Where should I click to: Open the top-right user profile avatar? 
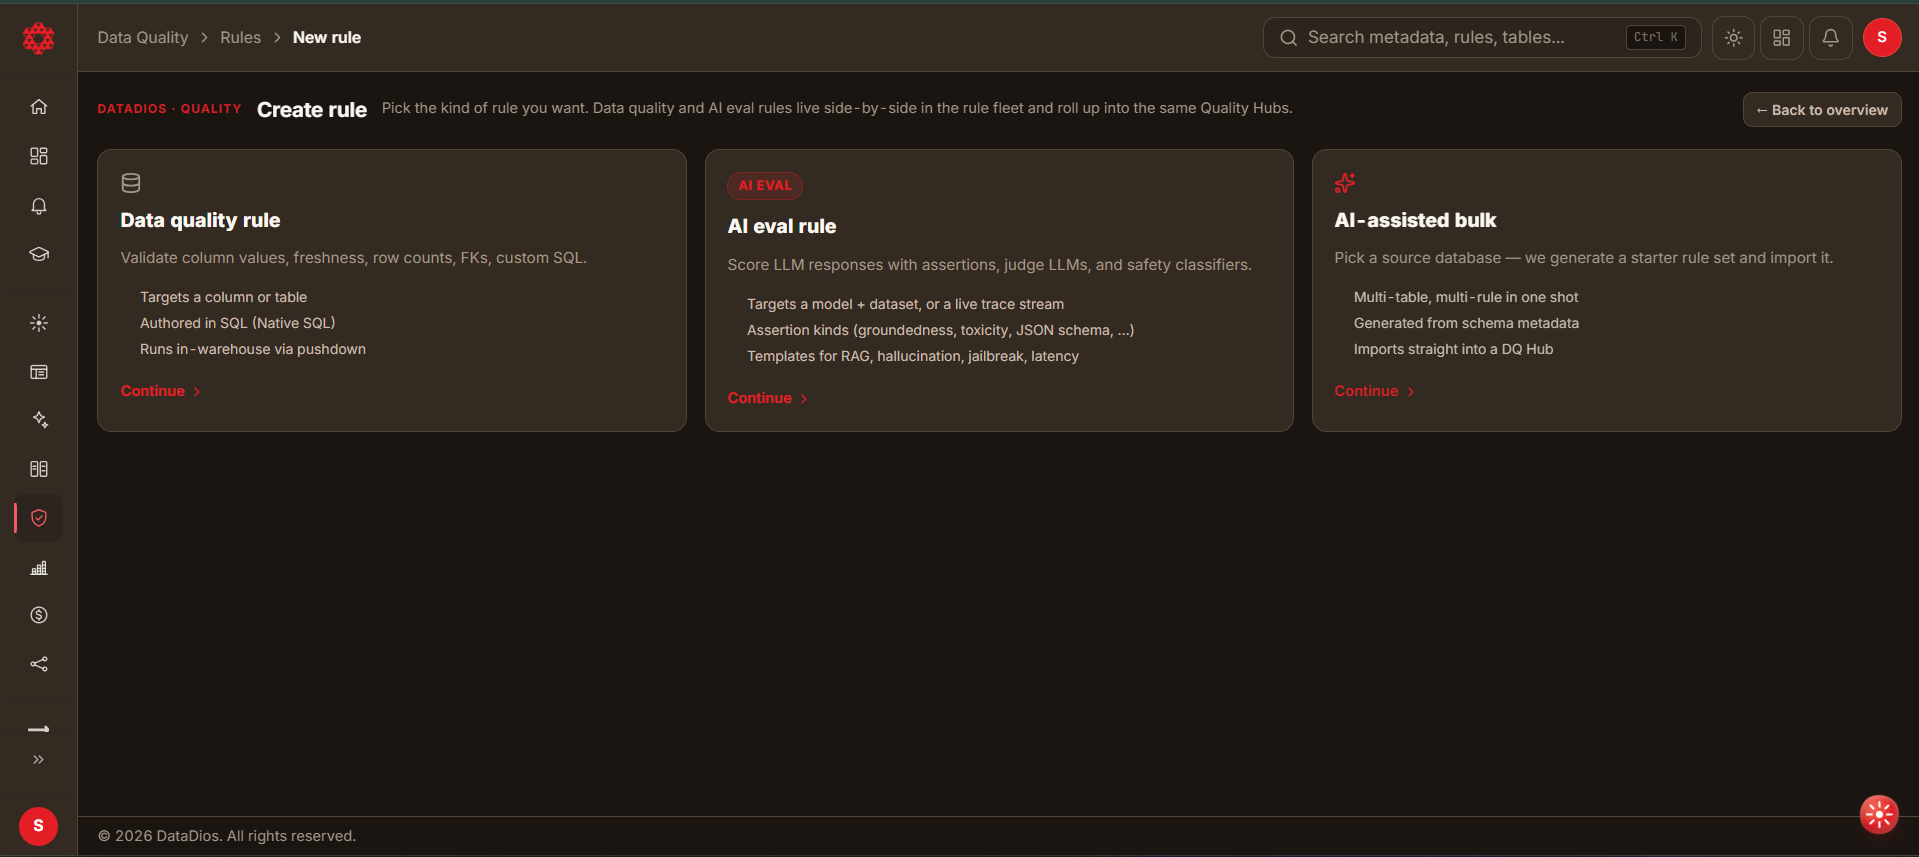tap(1882, 38)
